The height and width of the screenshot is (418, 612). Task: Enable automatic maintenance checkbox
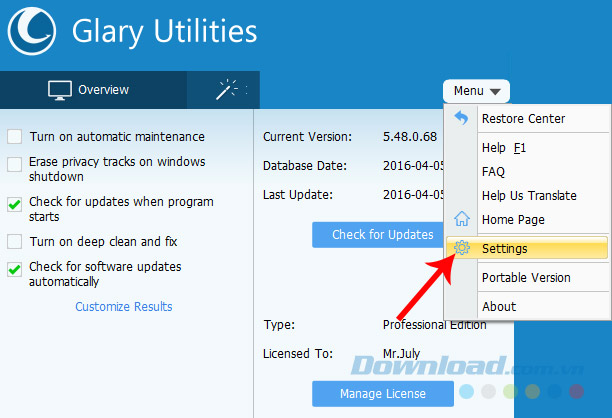(x=15, y=137)
